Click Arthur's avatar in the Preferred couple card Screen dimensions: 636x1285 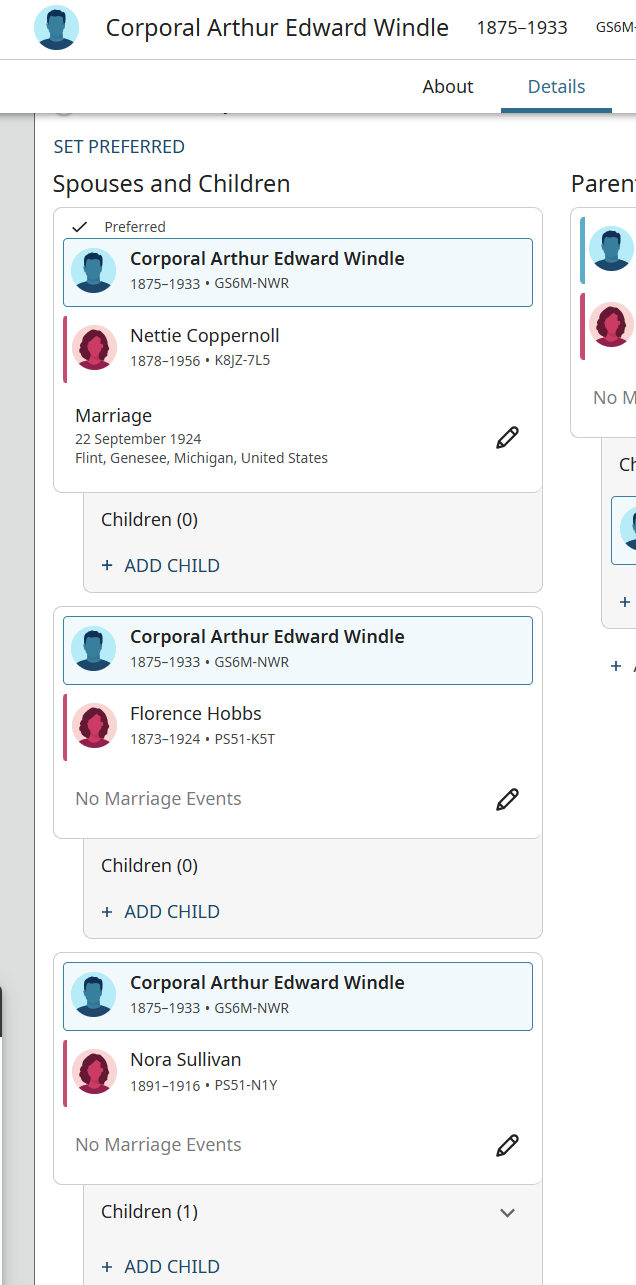[x=94, y=271]
